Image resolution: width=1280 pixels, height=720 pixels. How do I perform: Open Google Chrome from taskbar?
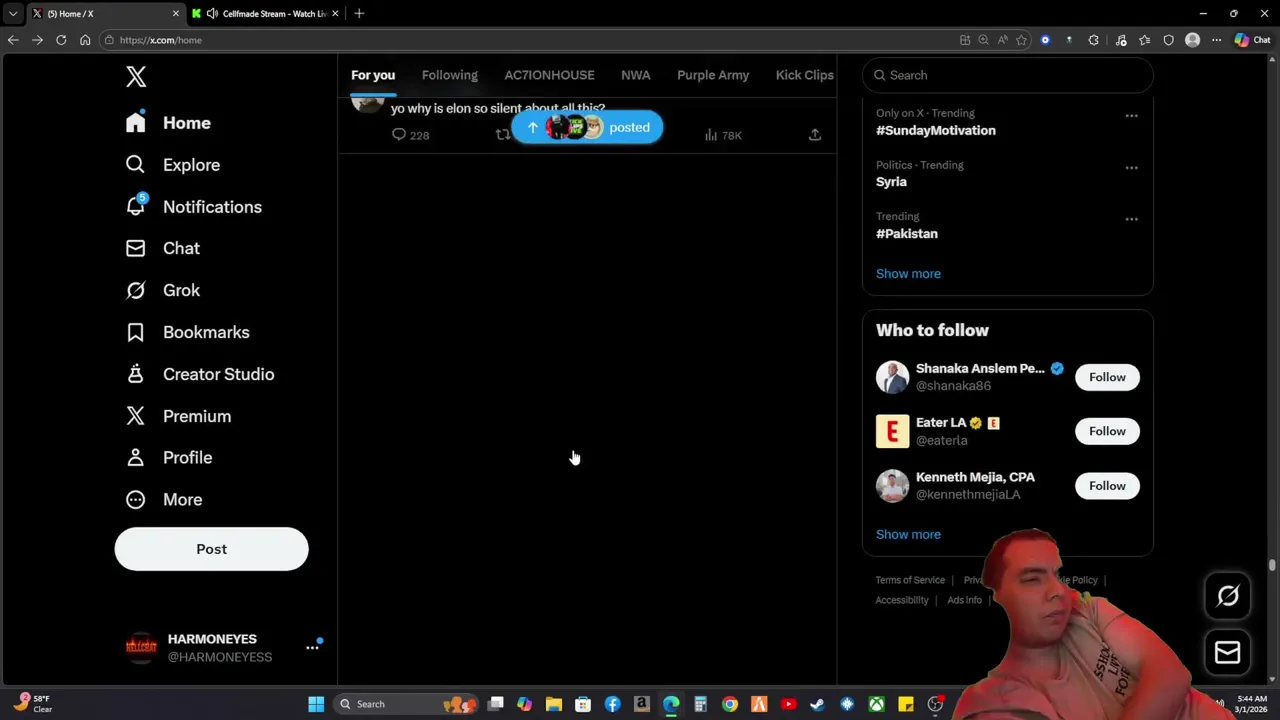click(730, 704)
